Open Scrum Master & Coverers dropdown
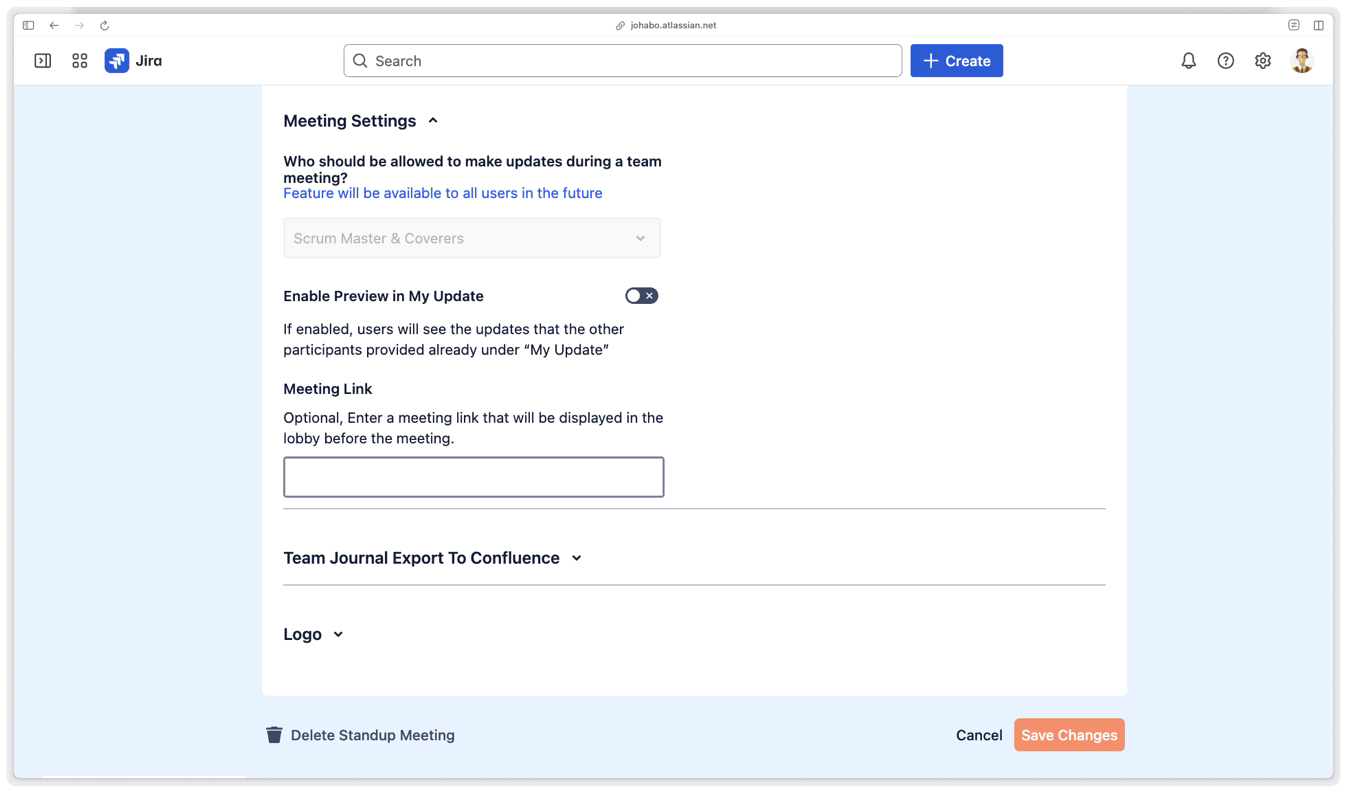 coord(471,238)
